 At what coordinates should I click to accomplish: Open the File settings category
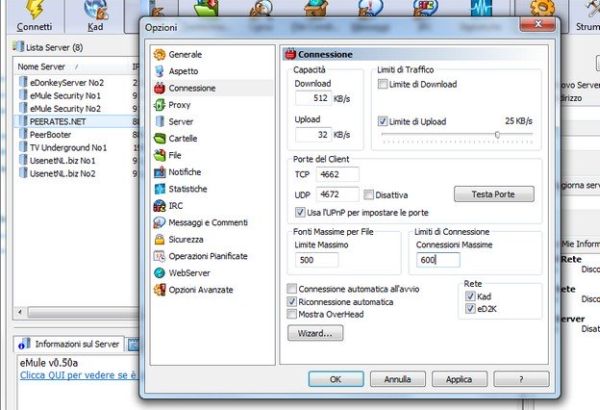pyautogui.click(x=168, y=155)
